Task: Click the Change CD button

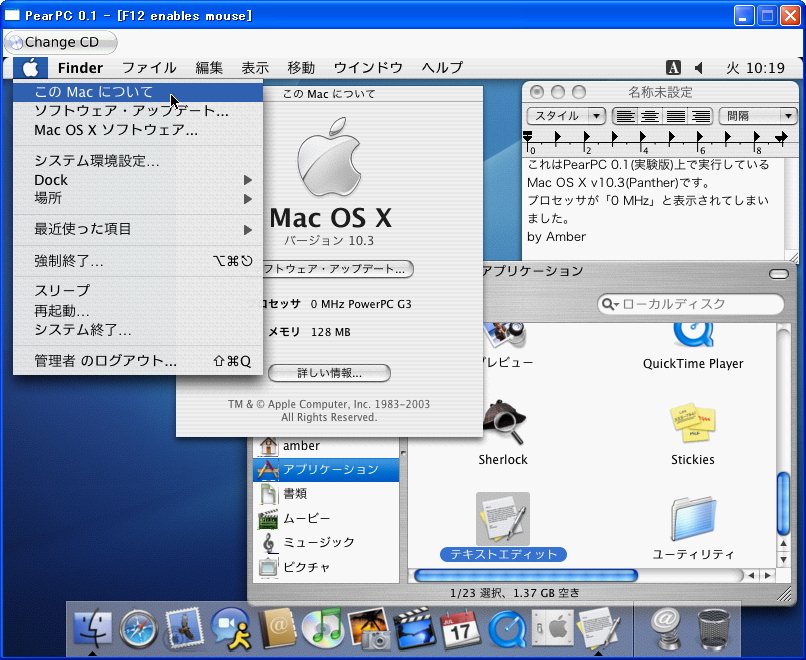Action: 61,42
